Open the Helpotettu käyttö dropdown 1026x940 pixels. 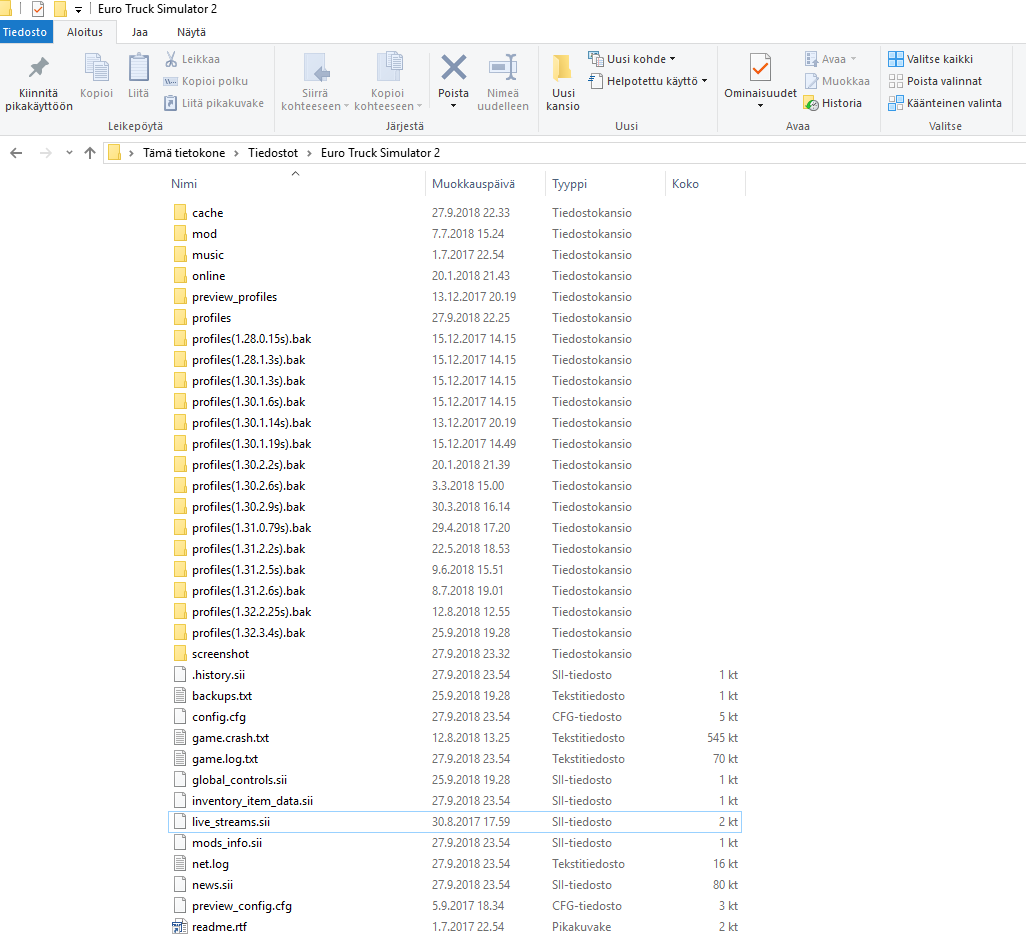click(x=648, y=81)
